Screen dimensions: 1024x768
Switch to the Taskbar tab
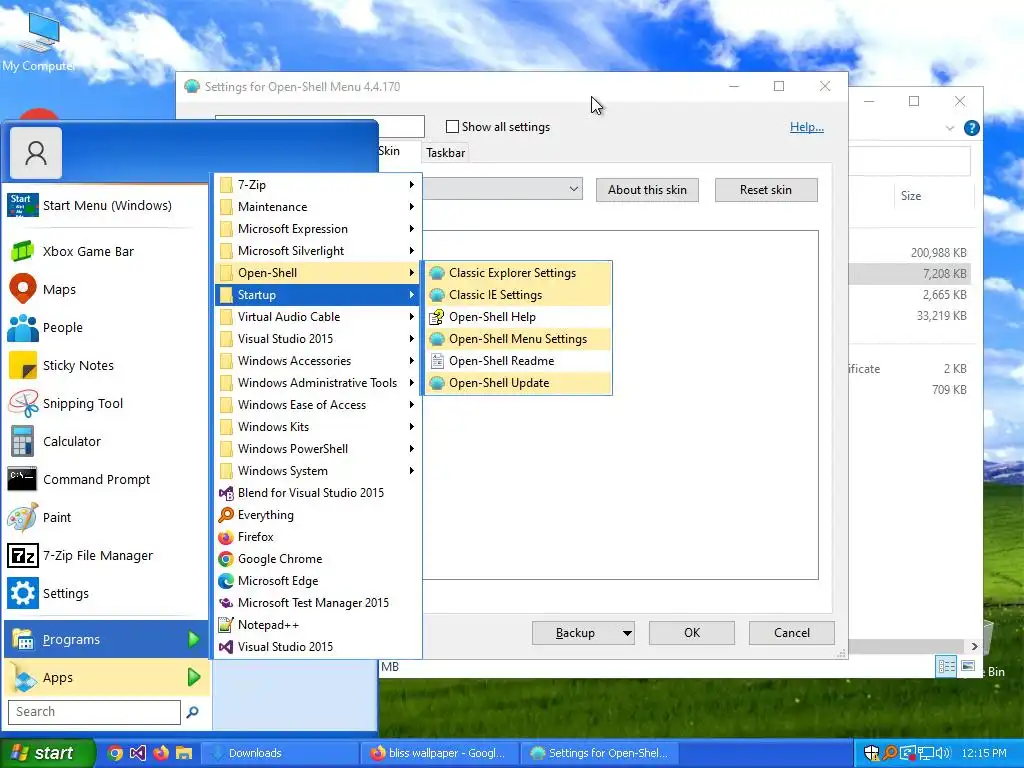pos(445,153)
